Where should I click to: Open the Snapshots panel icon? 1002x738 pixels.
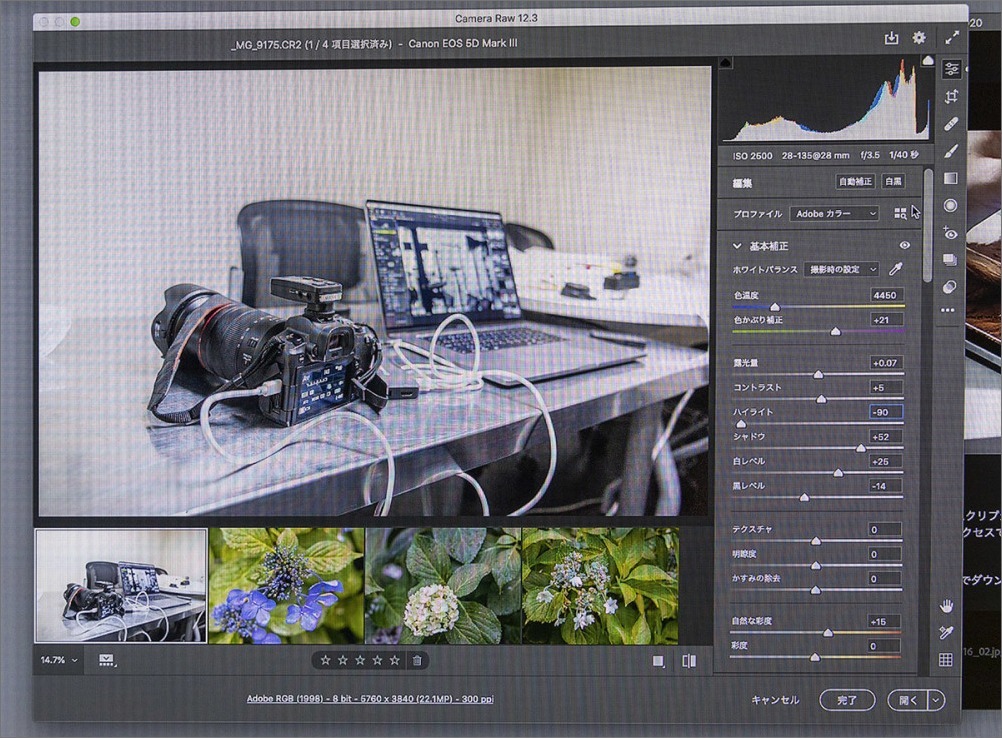(950, 259)
